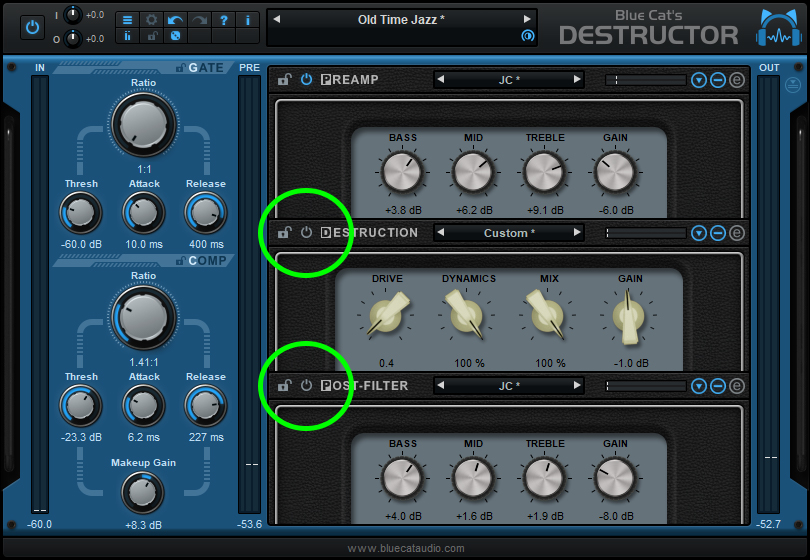Screen dimensions: 810x560
Task: Click the Gate Thresh knob
Action: pyautogui.click(x=81, y=213)
